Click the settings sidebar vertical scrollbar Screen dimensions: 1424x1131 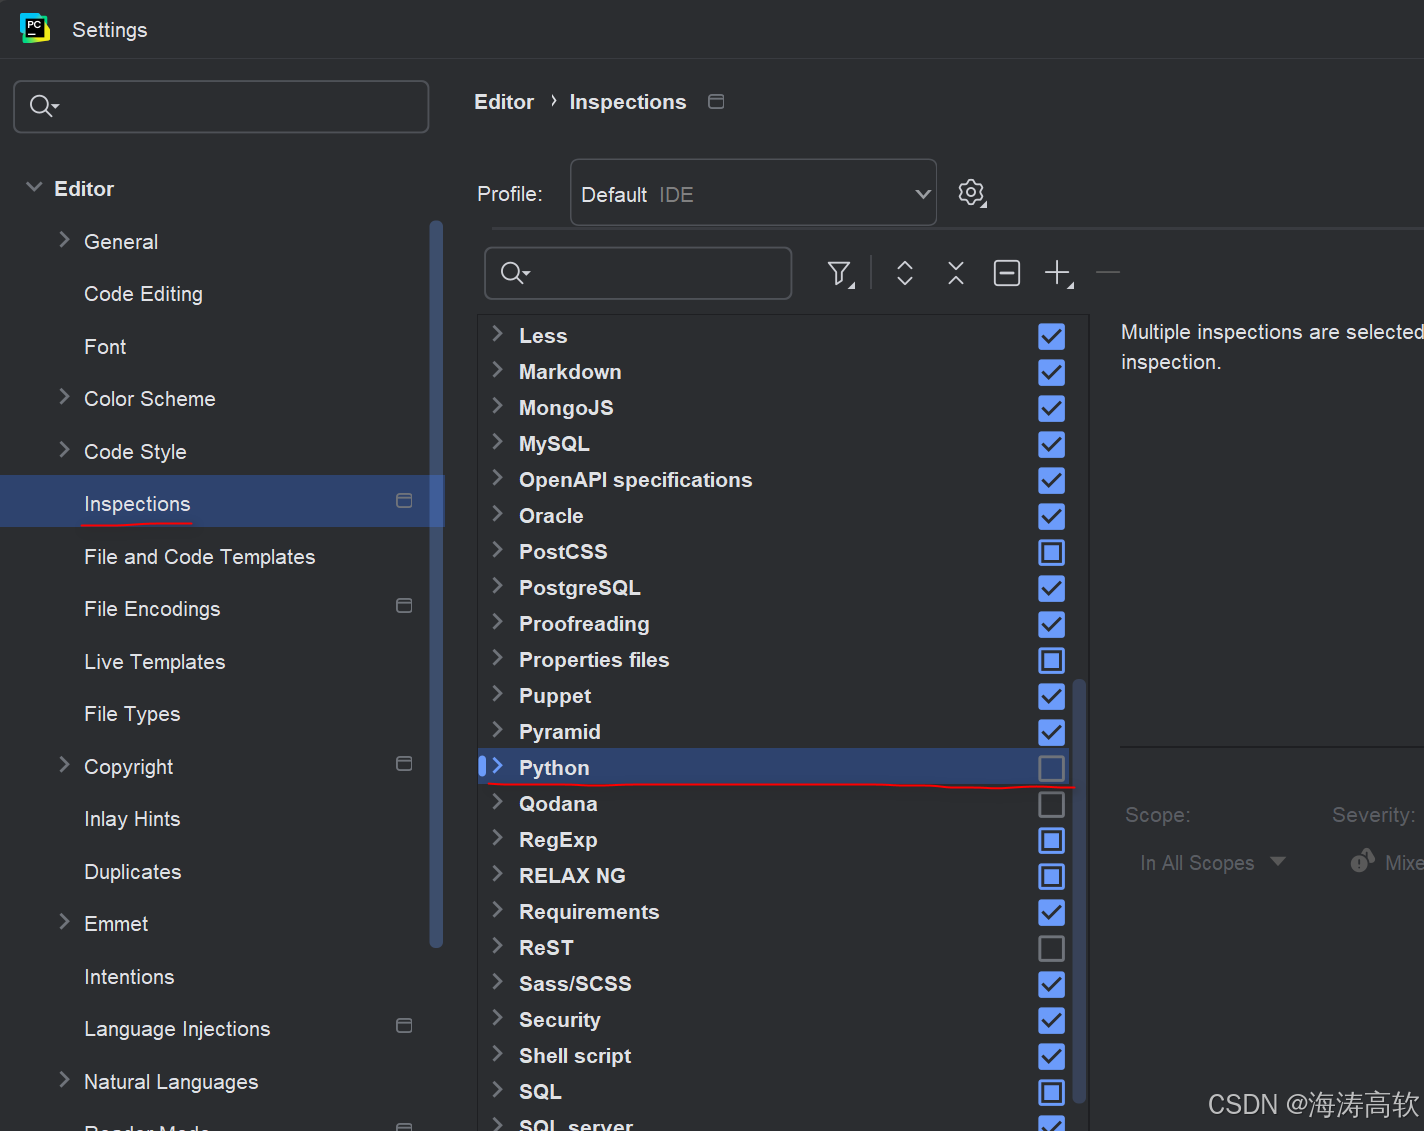pyautogui.click(x=436, y=583)
